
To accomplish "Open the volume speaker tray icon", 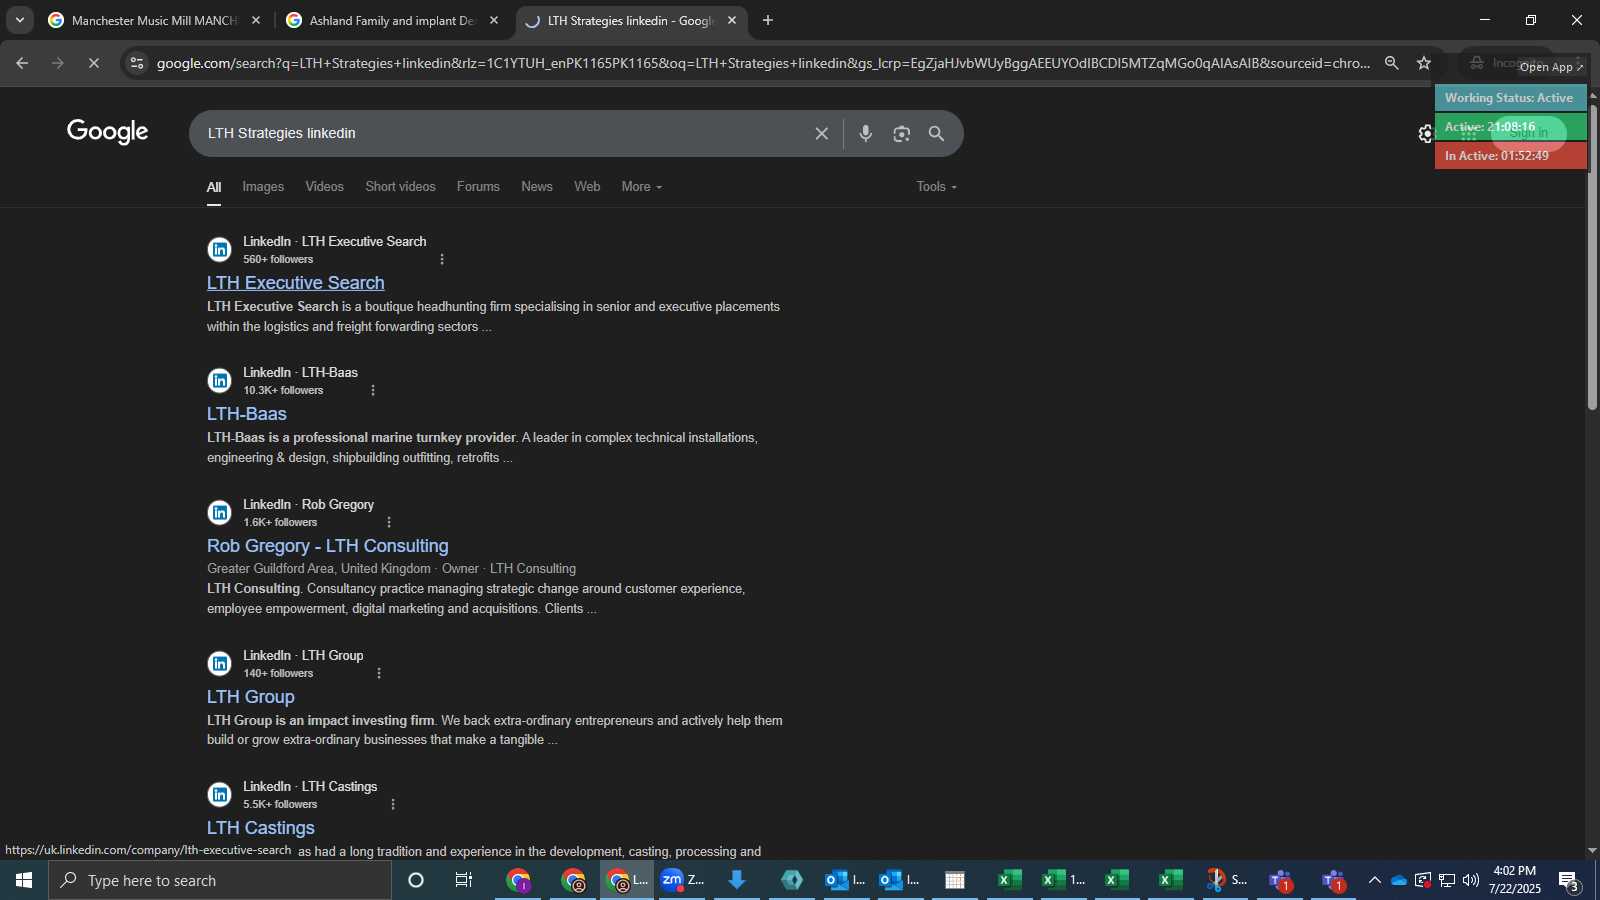I will [x=1470, y=880].
